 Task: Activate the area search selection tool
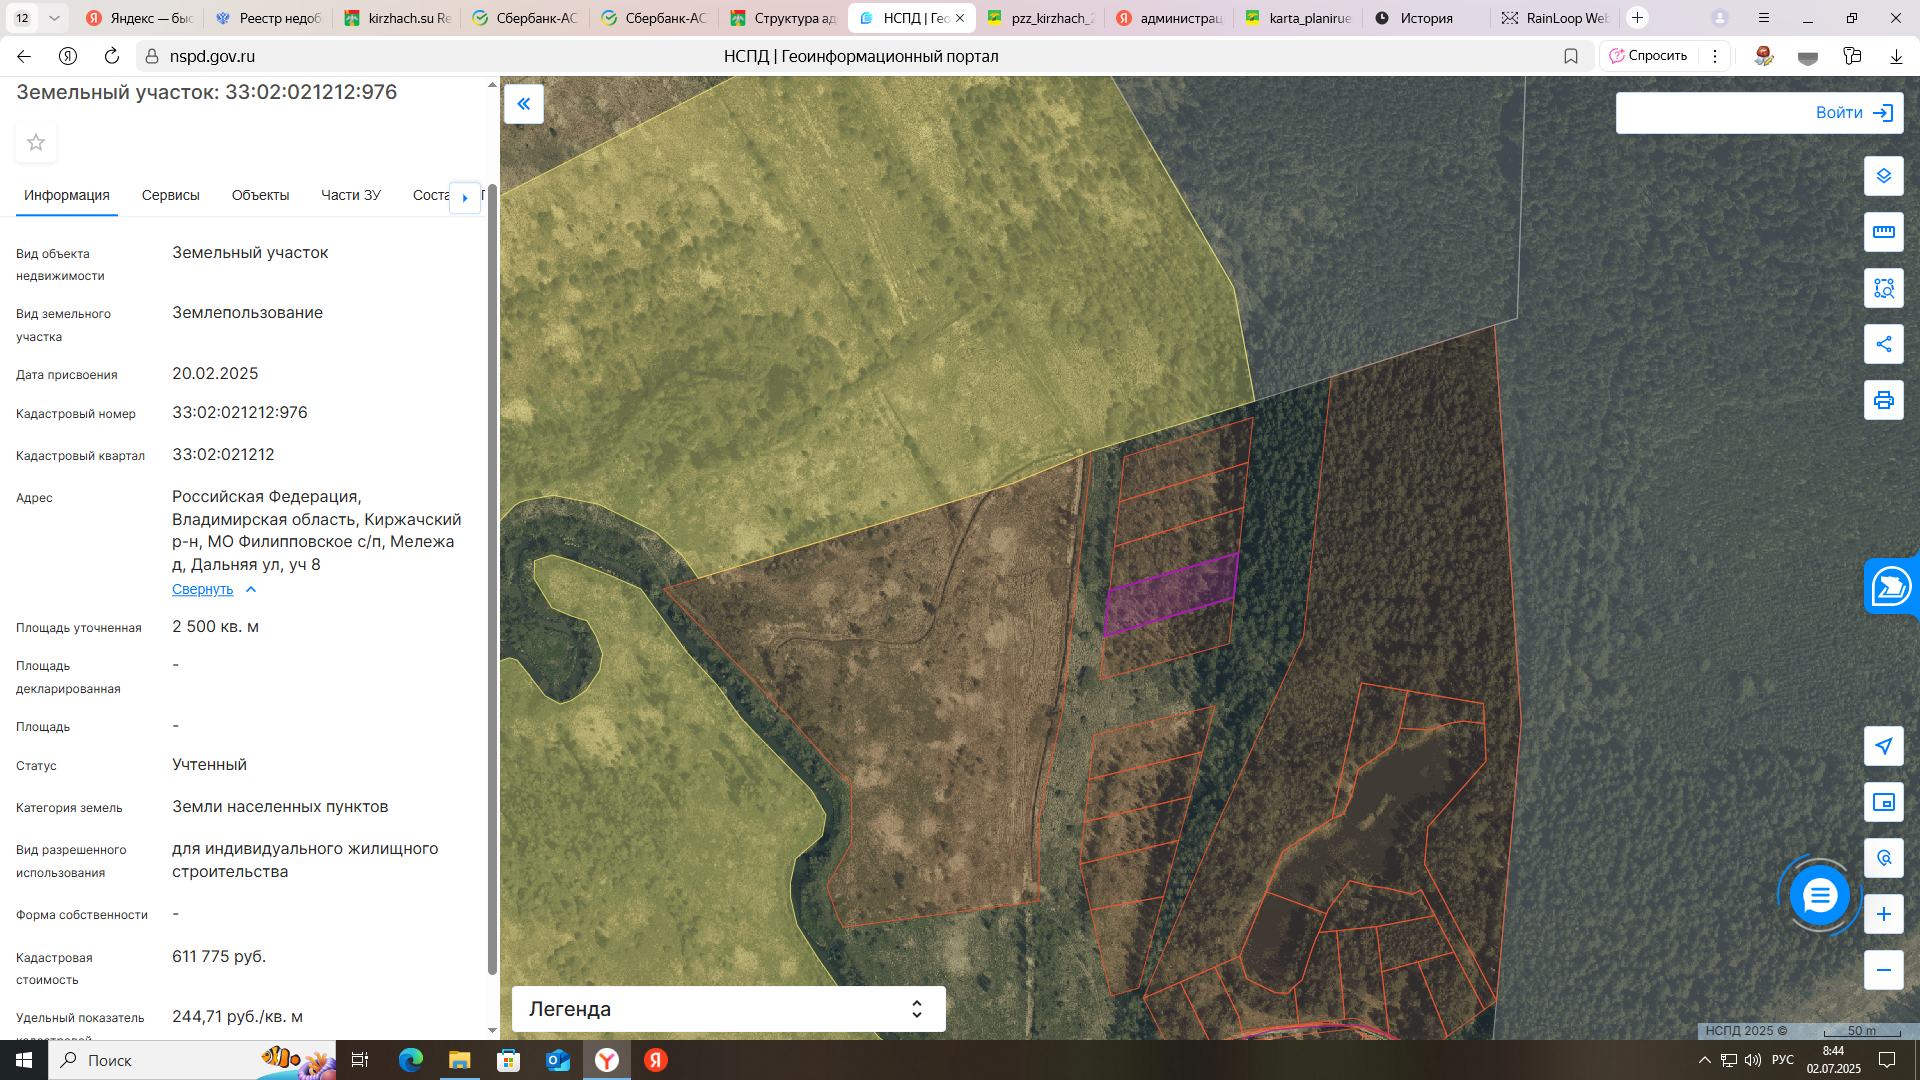pos(1883,288)
